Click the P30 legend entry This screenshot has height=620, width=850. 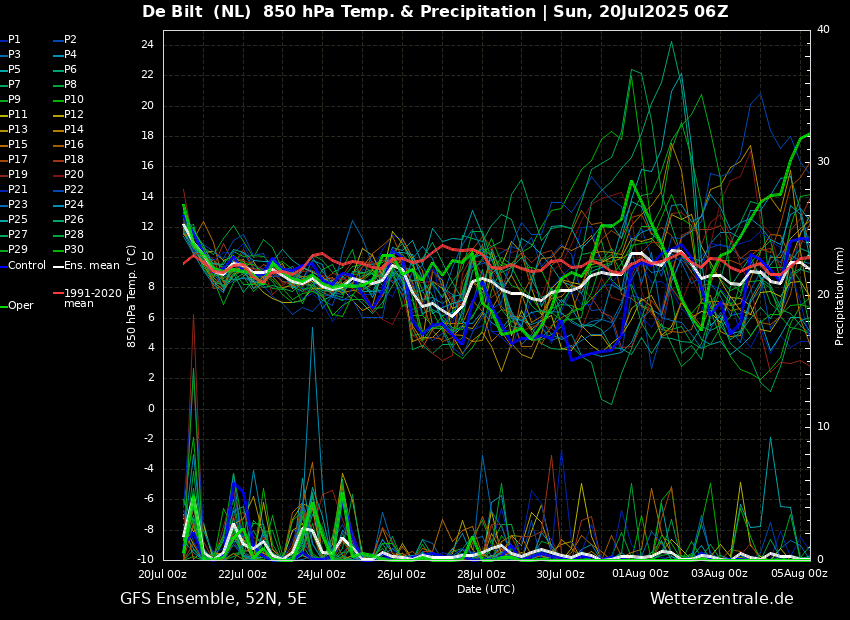point(68,249)
